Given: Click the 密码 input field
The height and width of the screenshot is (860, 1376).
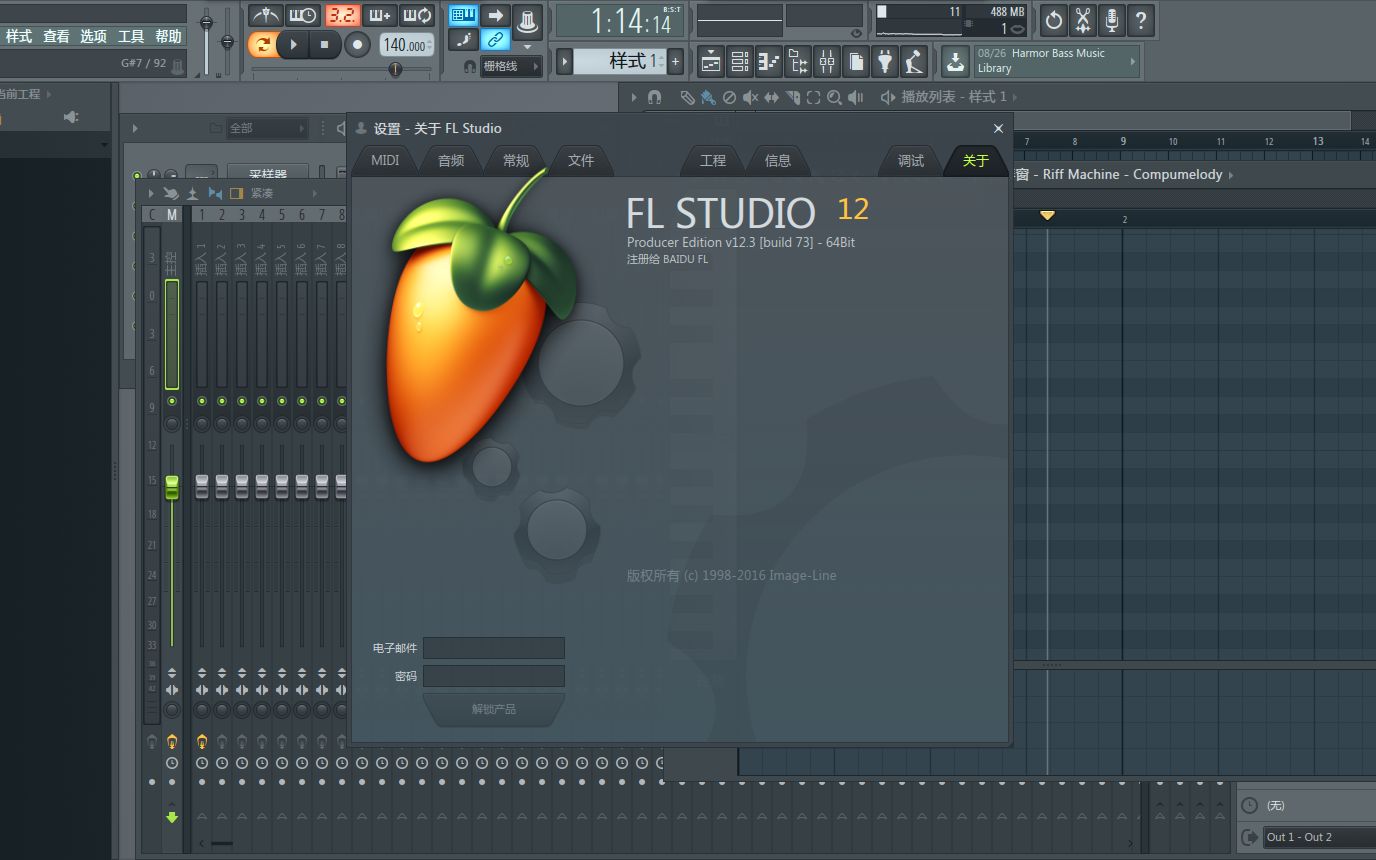Looking at the screenshot, I should (494, 676).
